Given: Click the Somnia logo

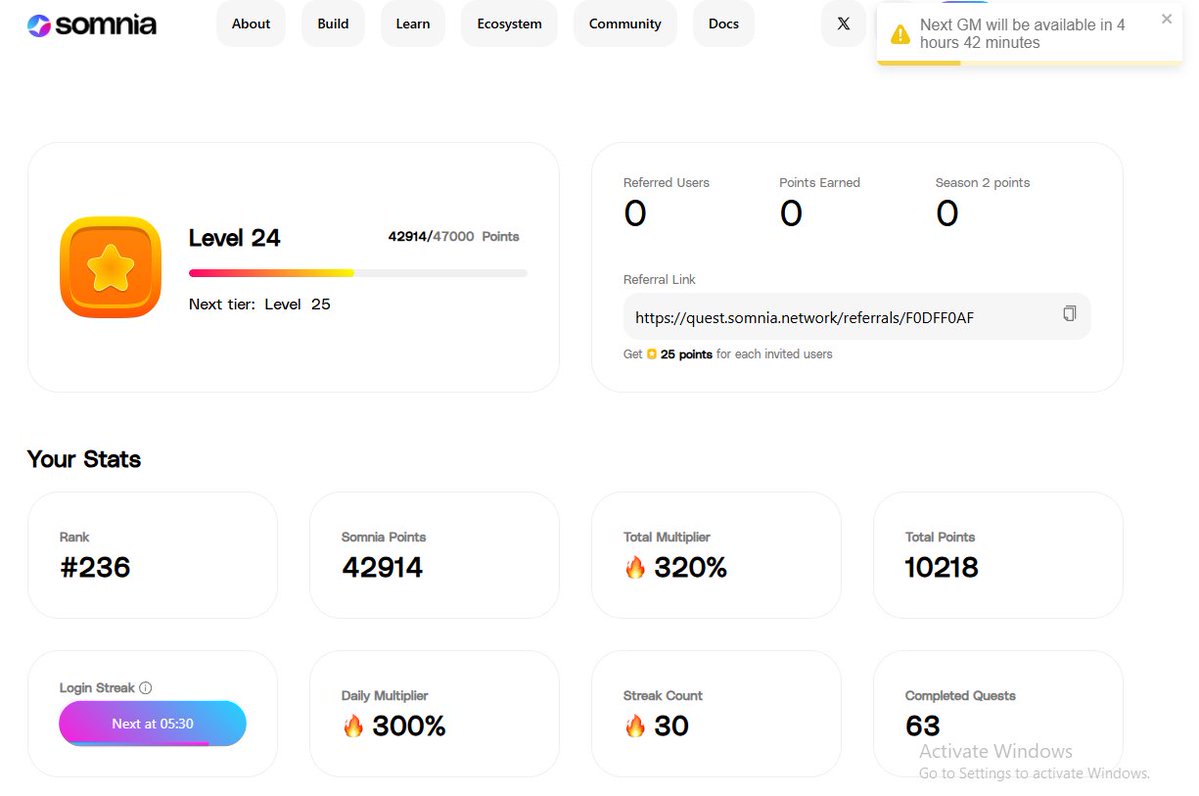Looking at the screenshot, I should 92,24.
